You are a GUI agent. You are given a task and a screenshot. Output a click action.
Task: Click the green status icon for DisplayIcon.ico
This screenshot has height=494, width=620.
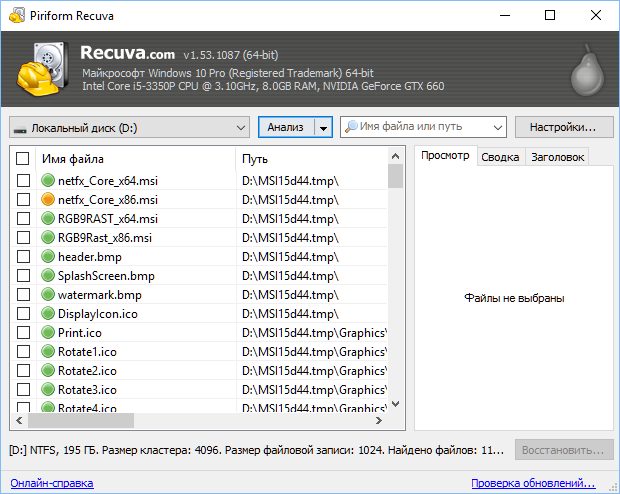(x=48, y=313)
